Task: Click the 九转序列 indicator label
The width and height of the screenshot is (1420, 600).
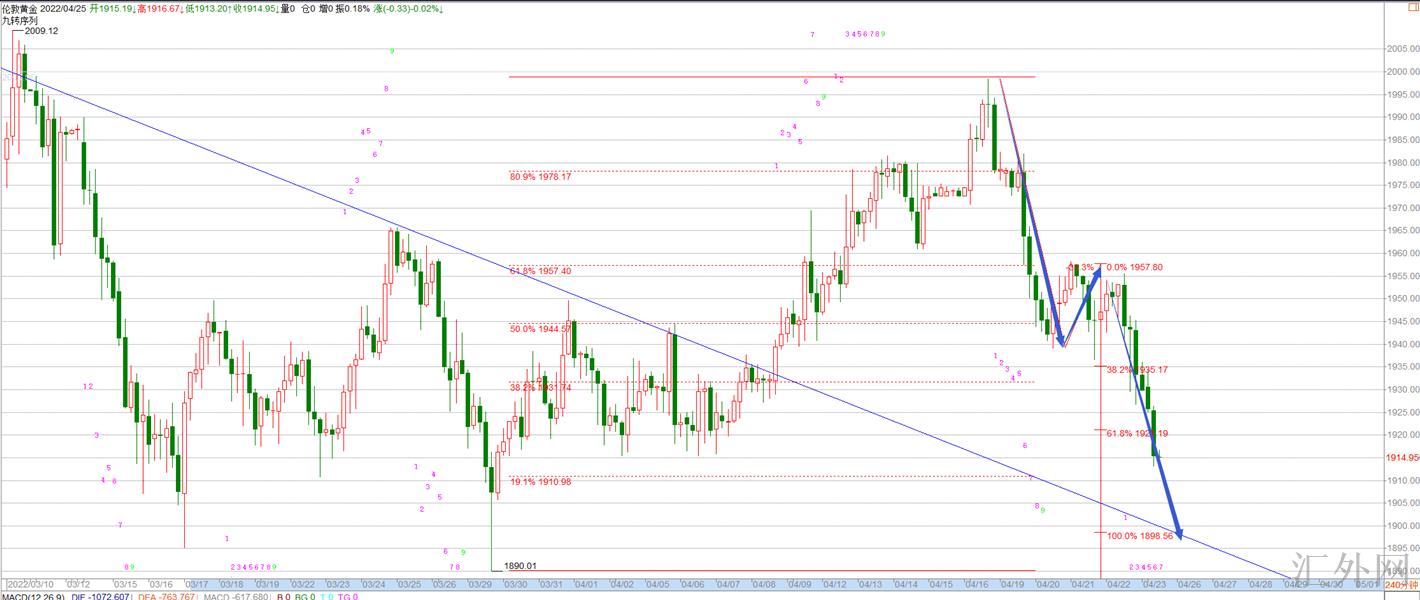Action: click(x=20, y=20)
